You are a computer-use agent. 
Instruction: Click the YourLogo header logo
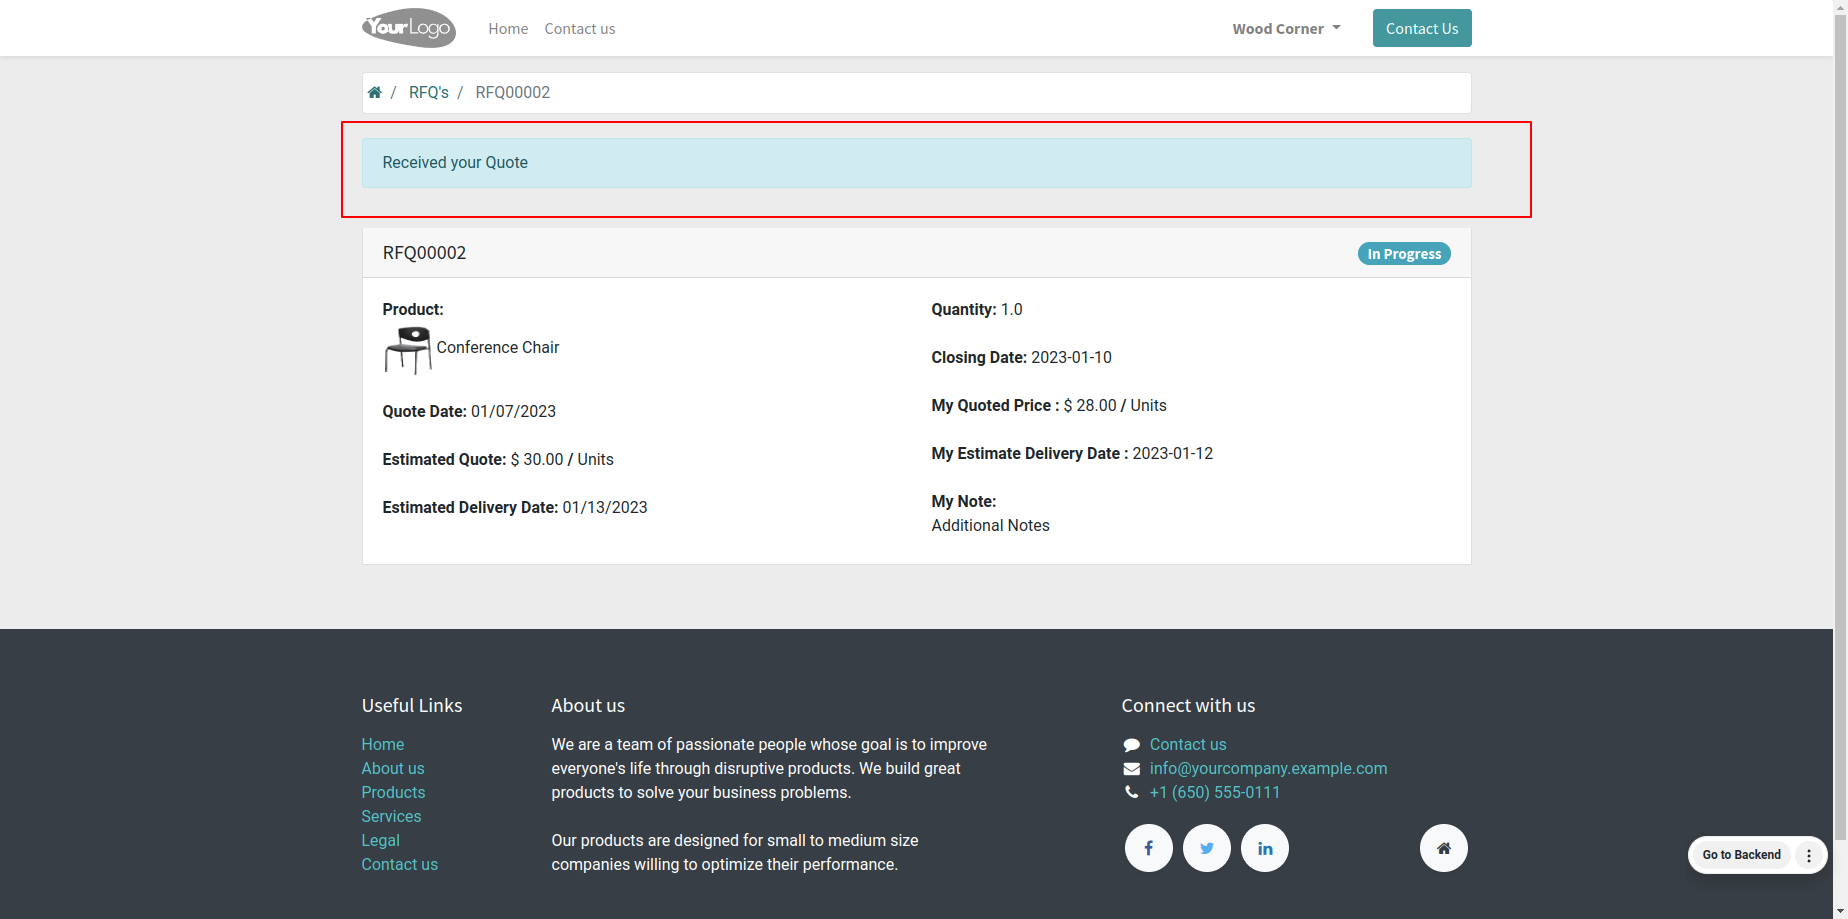tap(409, 28)
